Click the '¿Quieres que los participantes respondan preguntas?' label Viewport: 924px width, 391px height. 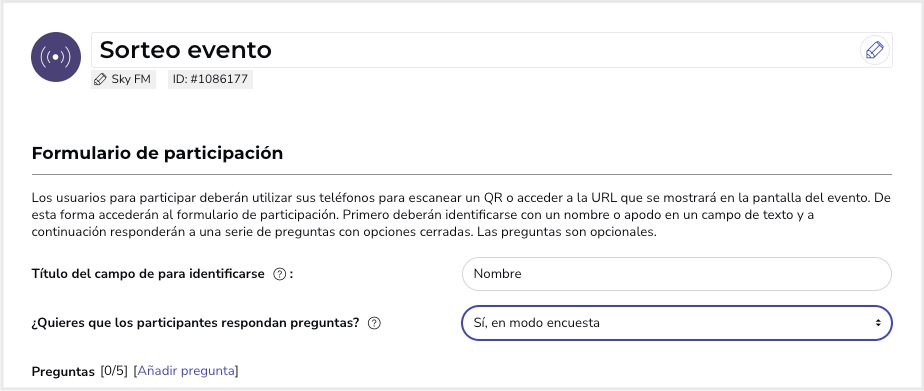click(195, 323)
